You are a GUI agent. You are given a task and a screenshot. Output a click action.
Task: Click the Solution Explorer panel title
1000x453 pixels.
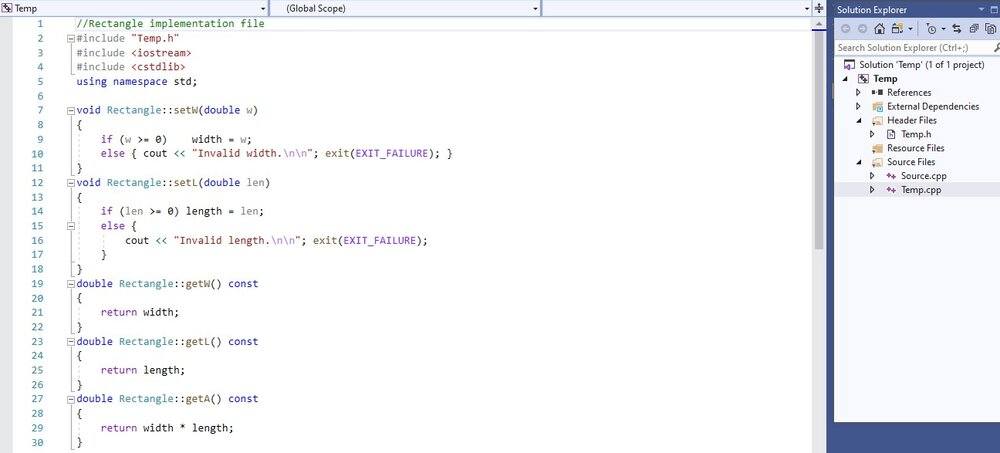point(872,10)
